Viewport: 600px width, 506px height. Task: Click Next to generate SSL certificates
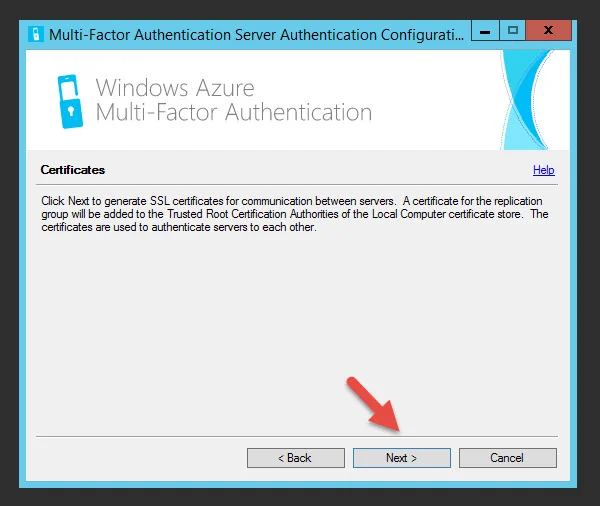(402, 458)
